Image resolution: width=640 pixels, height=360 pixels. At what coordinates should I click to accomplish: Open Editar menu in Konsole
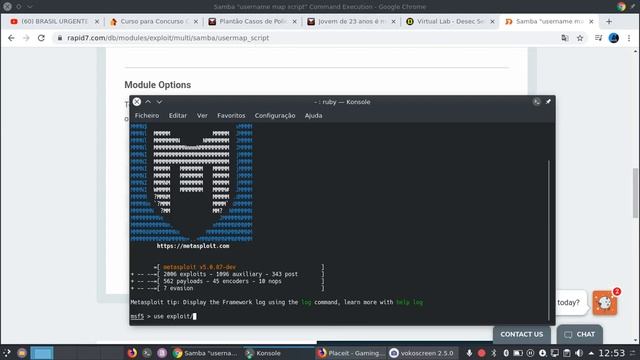point(178,116)
